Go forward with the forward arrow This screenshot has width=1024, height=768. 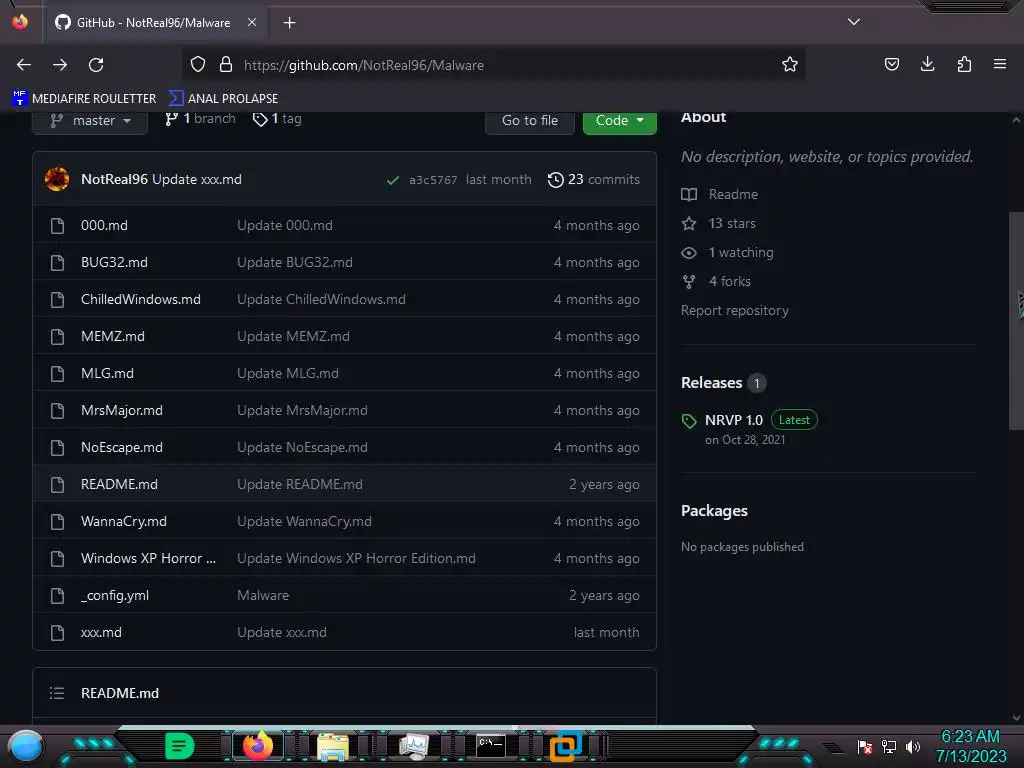[60, 65]
